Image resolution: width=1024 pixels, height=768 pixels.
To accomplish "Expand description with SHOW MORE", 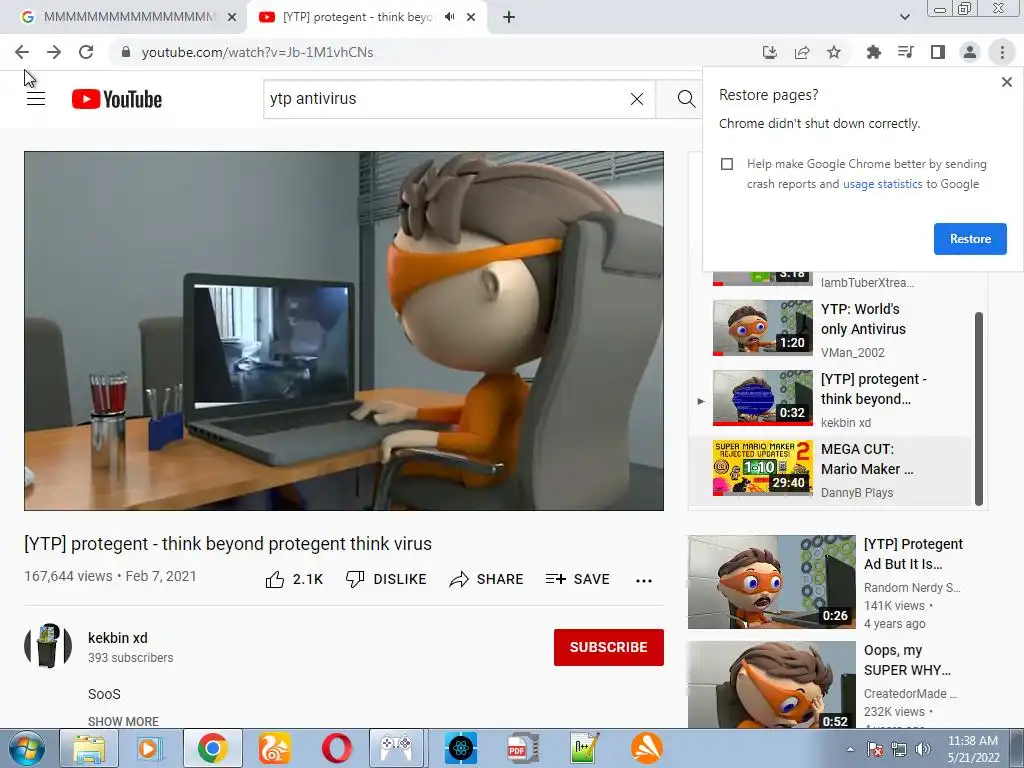I will click(x=123, y=721).
